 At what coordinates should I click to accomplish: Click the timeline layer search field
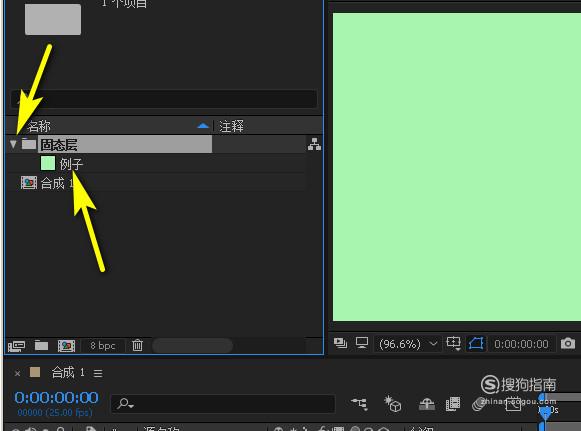(223, 403)
